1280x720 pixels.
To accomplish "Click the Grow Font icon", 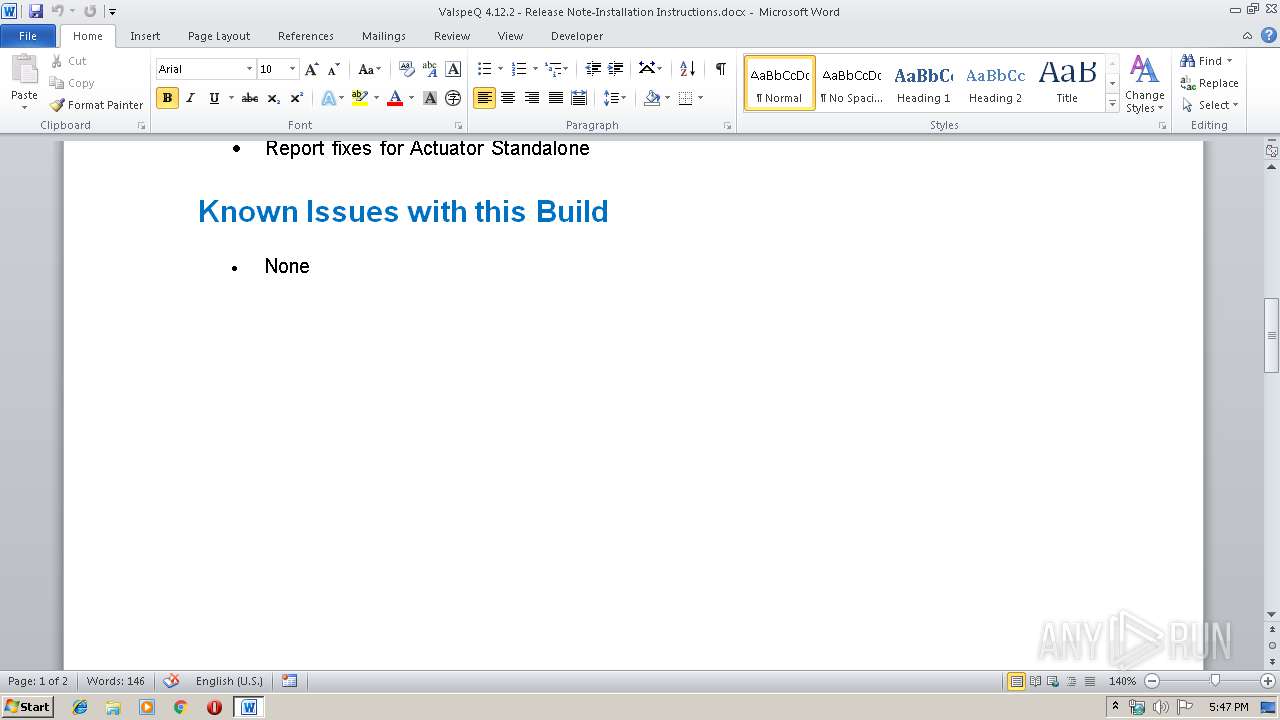I will click(x=312, y=69).
